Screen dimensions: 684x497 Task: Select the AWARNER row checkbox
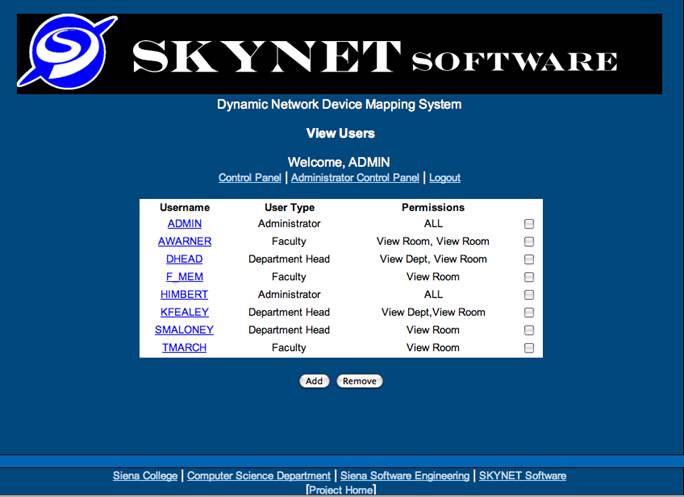click(x=529, y=242)
